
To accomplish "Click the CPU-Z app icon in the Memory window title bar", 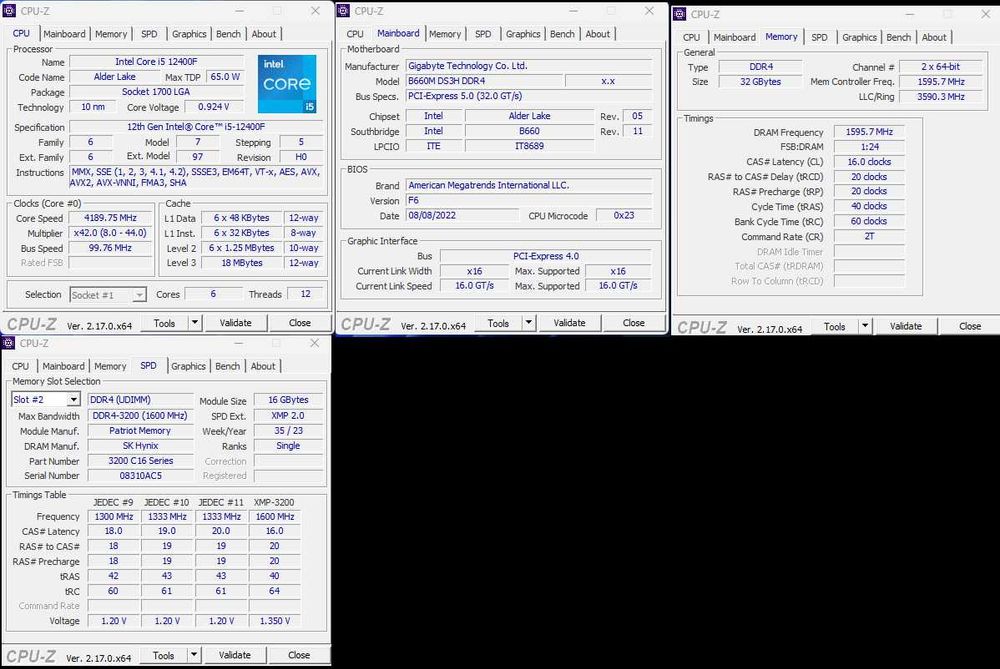I will (x=679, y=14).
